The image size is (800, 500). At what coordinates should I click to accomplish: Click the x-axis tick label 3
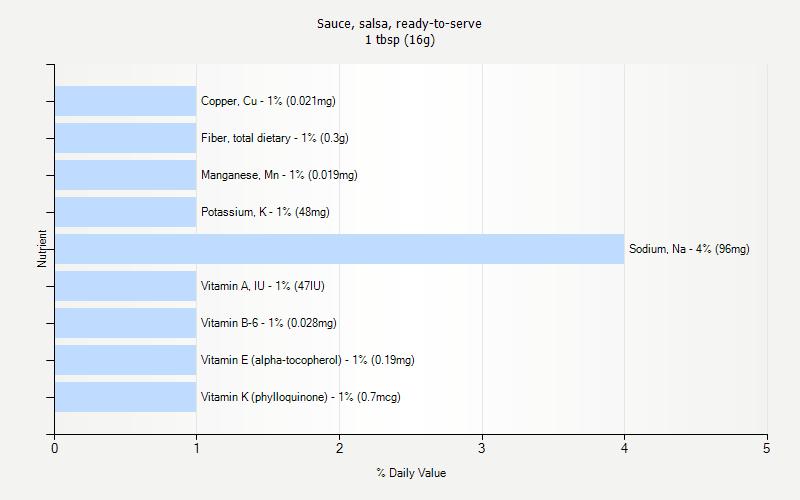click(x=482, y=449)
